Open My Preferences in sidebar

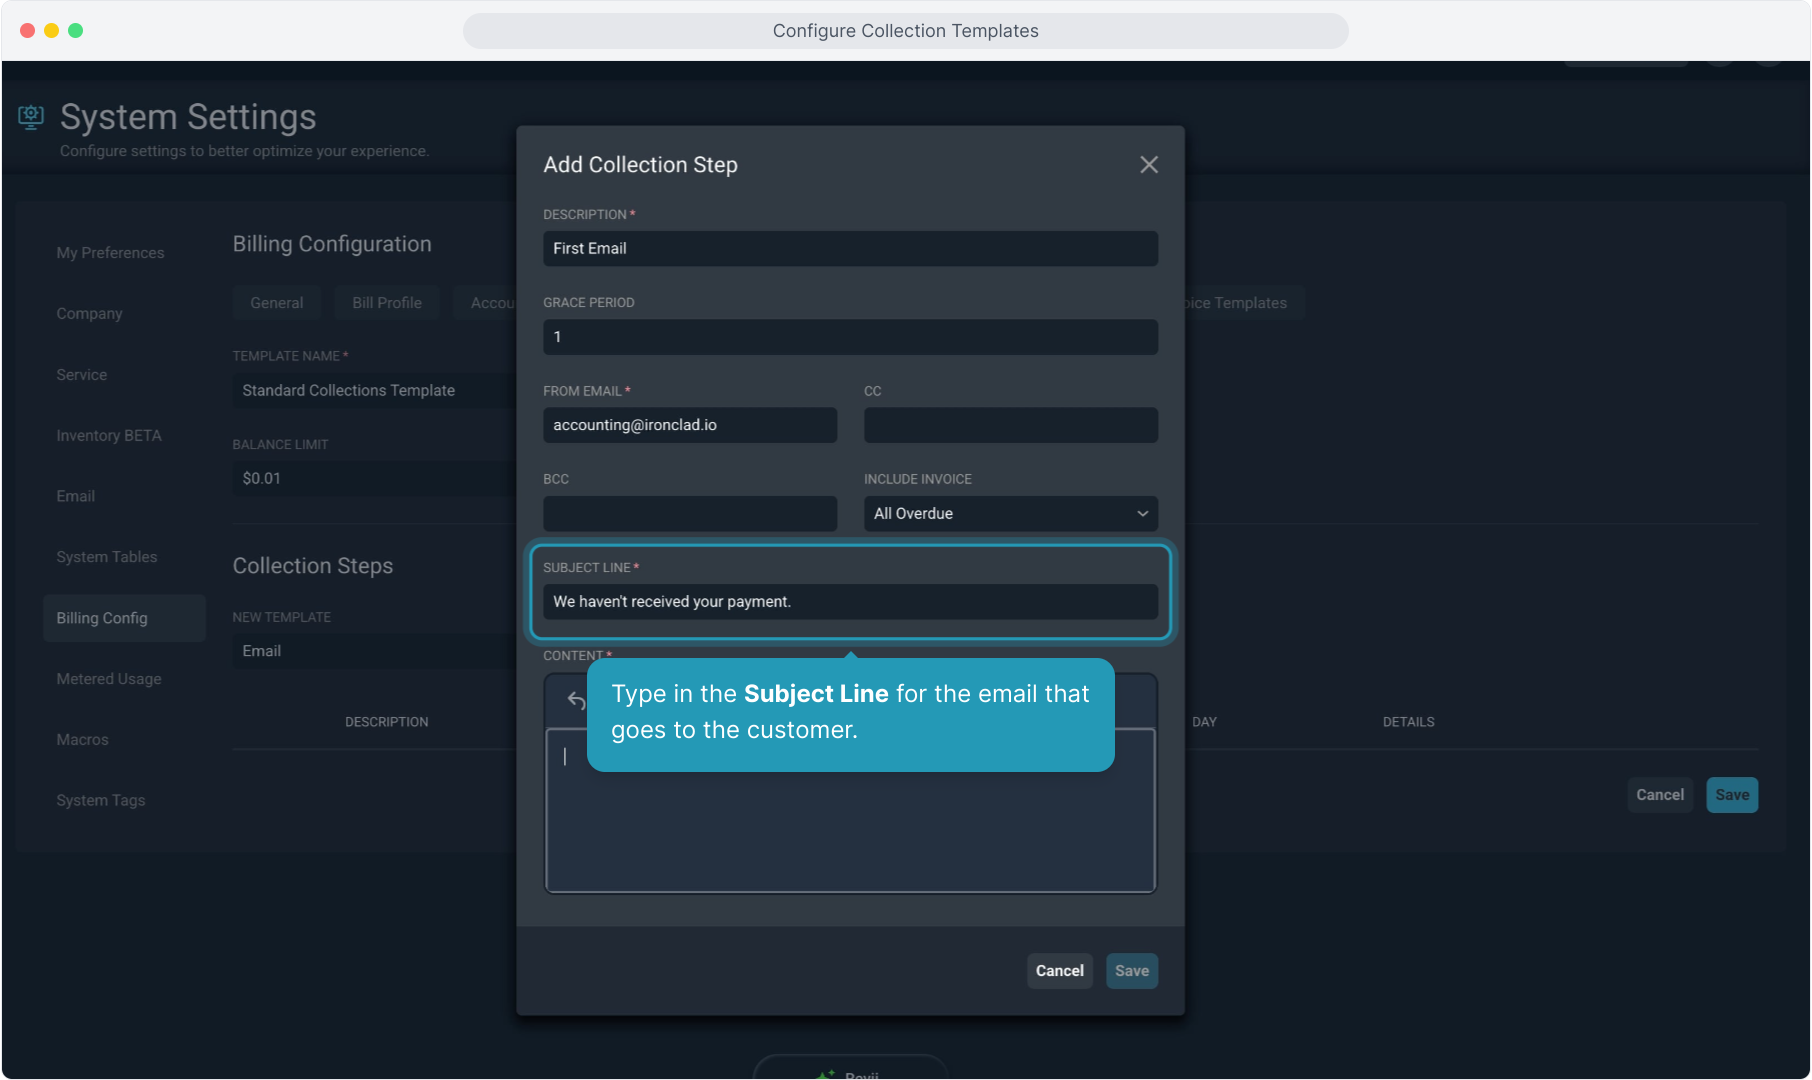(x=110, y=253)
